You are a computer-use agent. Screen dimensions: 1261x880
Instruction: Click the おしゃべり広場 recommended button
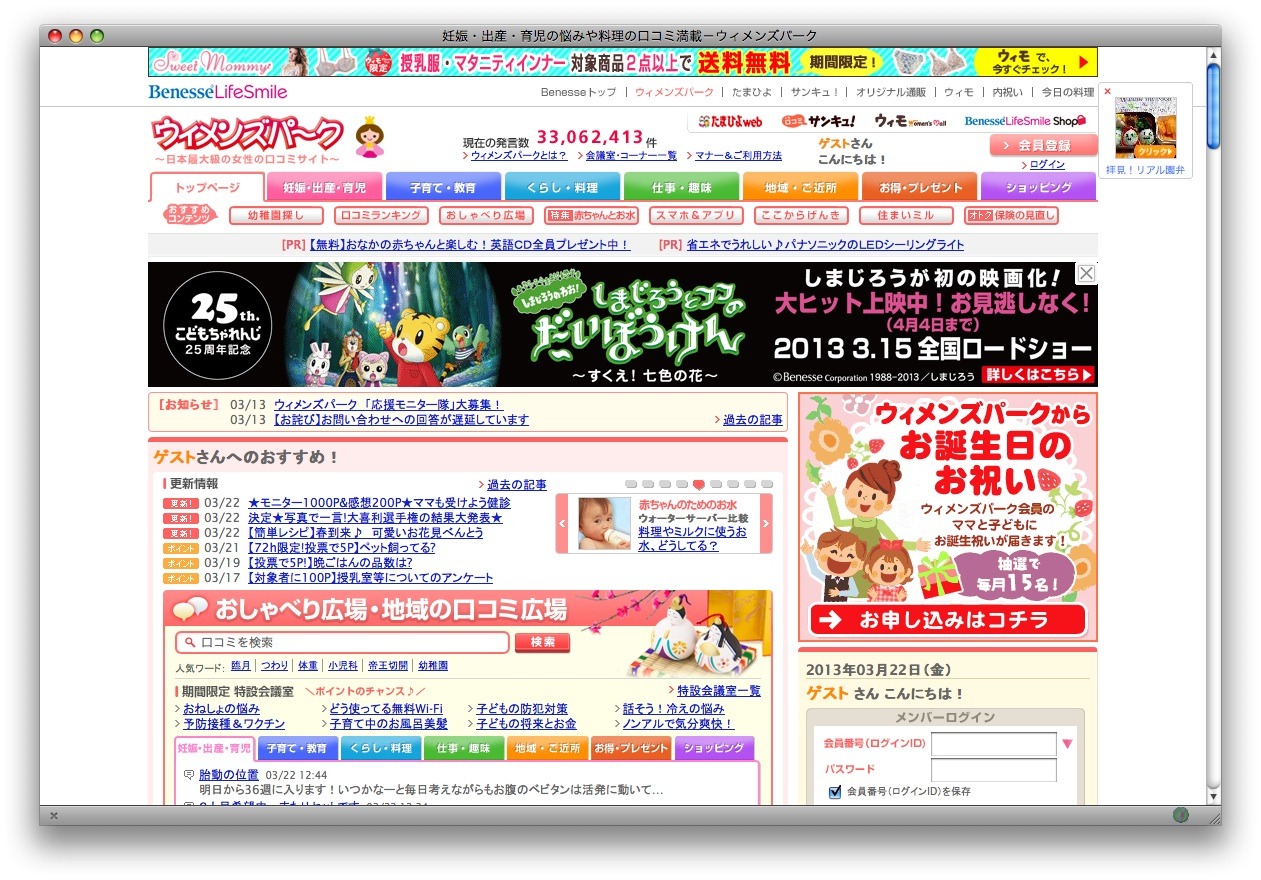[486, 215]
